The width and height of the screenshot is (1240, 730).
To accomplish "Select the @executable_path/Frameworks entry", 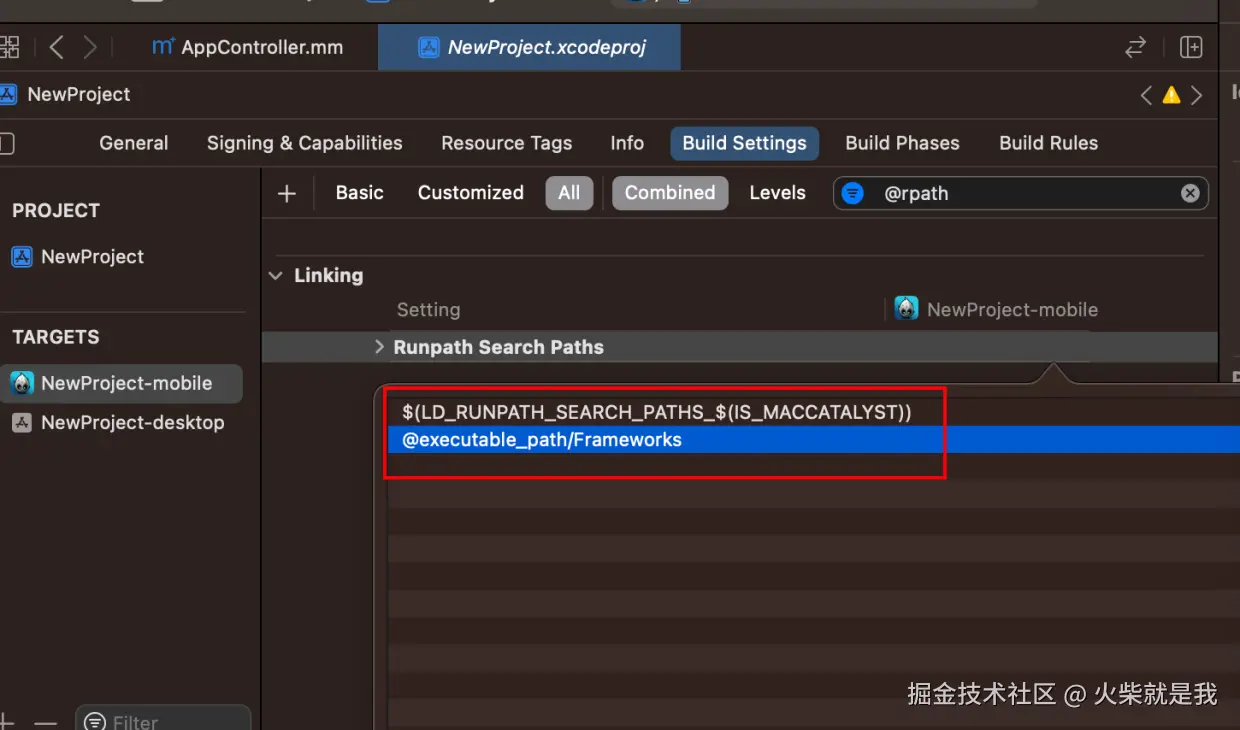I will point(812,439).
